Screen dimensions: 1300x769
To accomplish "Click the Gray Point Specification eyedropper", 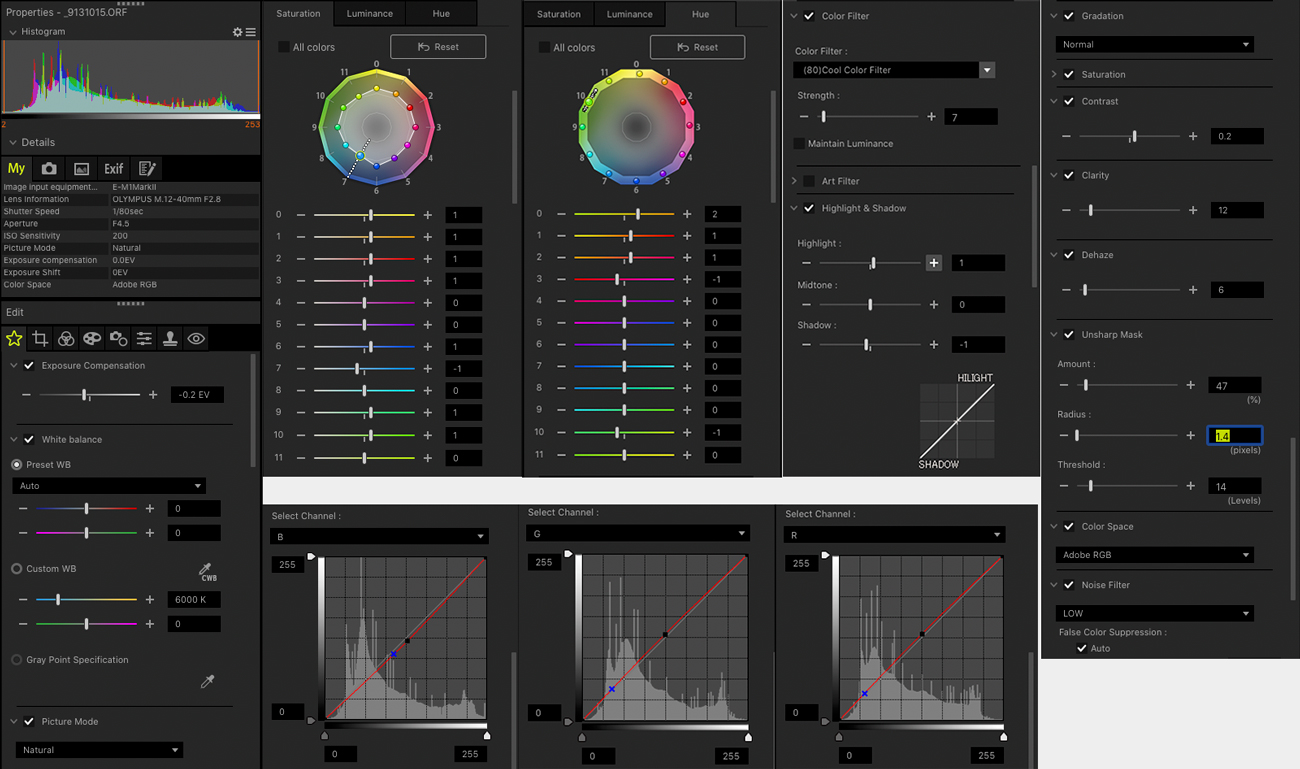I will click(x=207, y=681).
